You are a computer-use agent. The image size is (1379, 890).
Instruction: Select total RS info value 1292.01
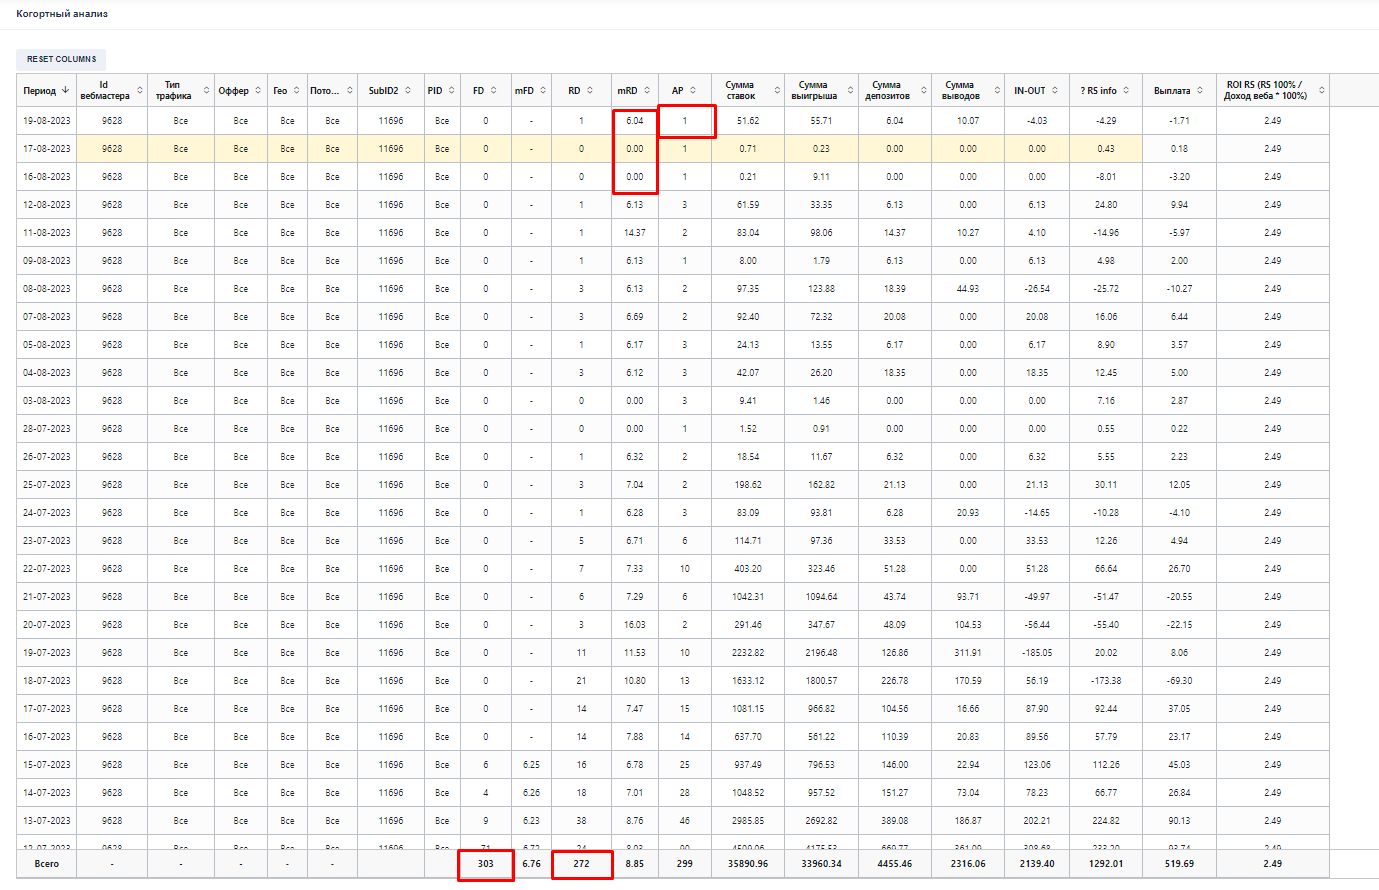coord(1106,864)
